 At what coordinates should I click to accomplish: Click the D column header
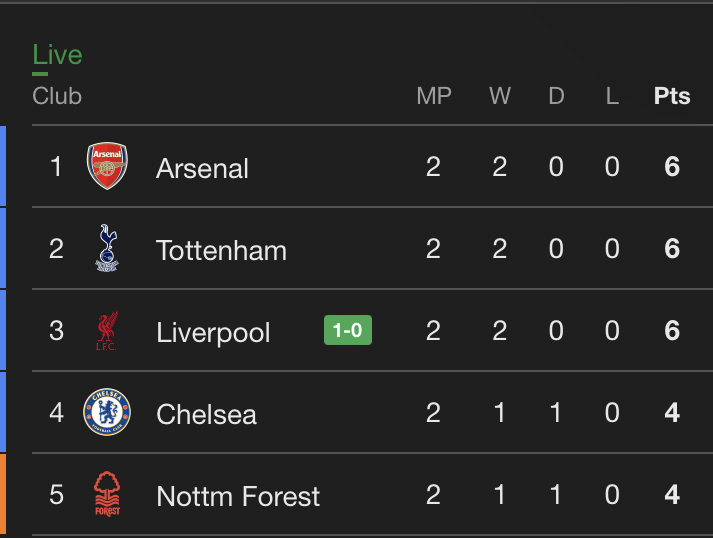click(557, 96)
